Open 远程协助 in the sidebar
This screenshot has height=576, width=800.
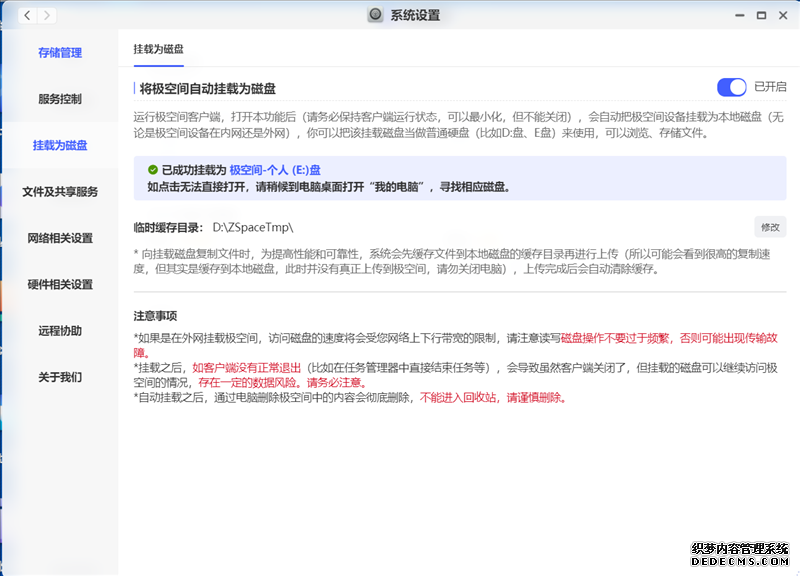tap(60, 331)
